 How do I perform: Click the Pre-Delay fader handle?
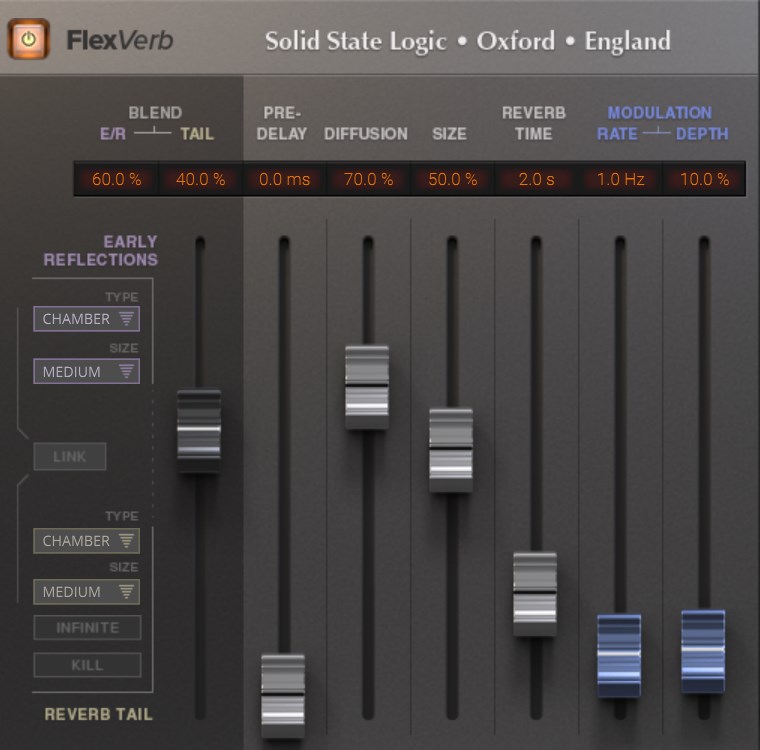pos(283,695)
